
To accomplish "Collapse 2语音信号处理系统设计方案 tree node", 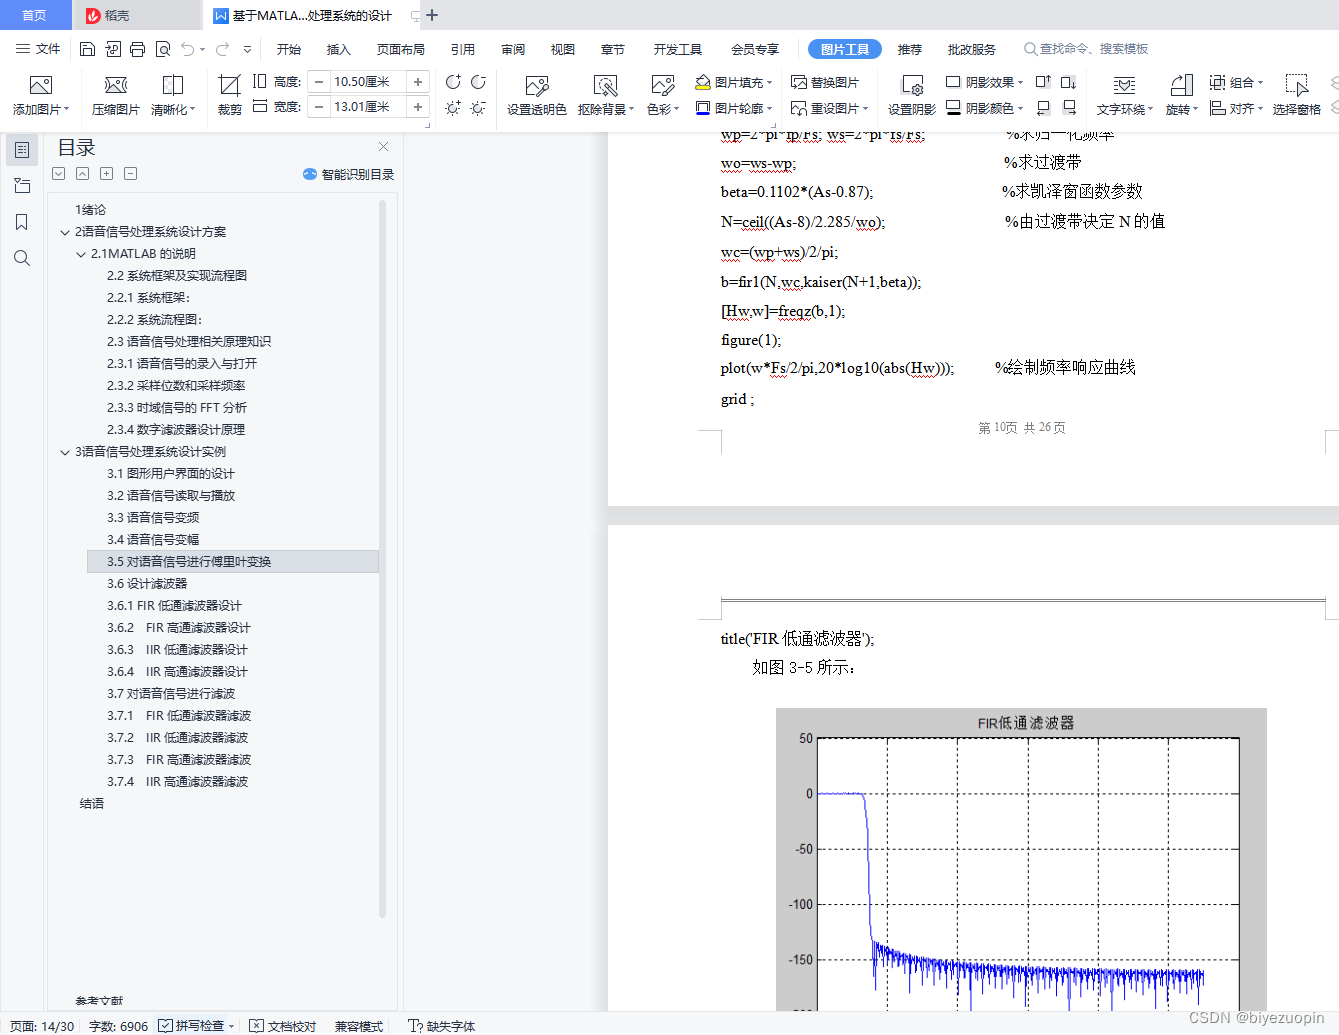I will click(65, 232).
